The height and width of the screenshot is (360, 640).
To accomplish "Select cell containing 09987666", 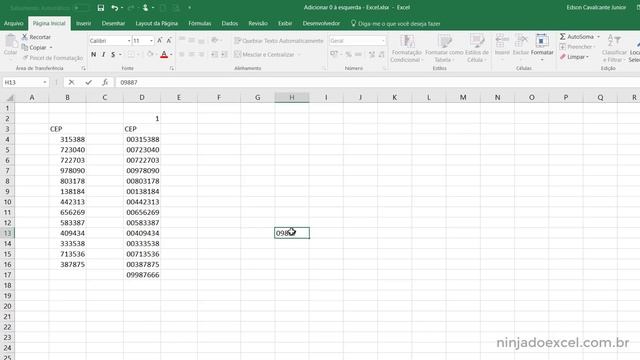I will (x=142, y=275).
